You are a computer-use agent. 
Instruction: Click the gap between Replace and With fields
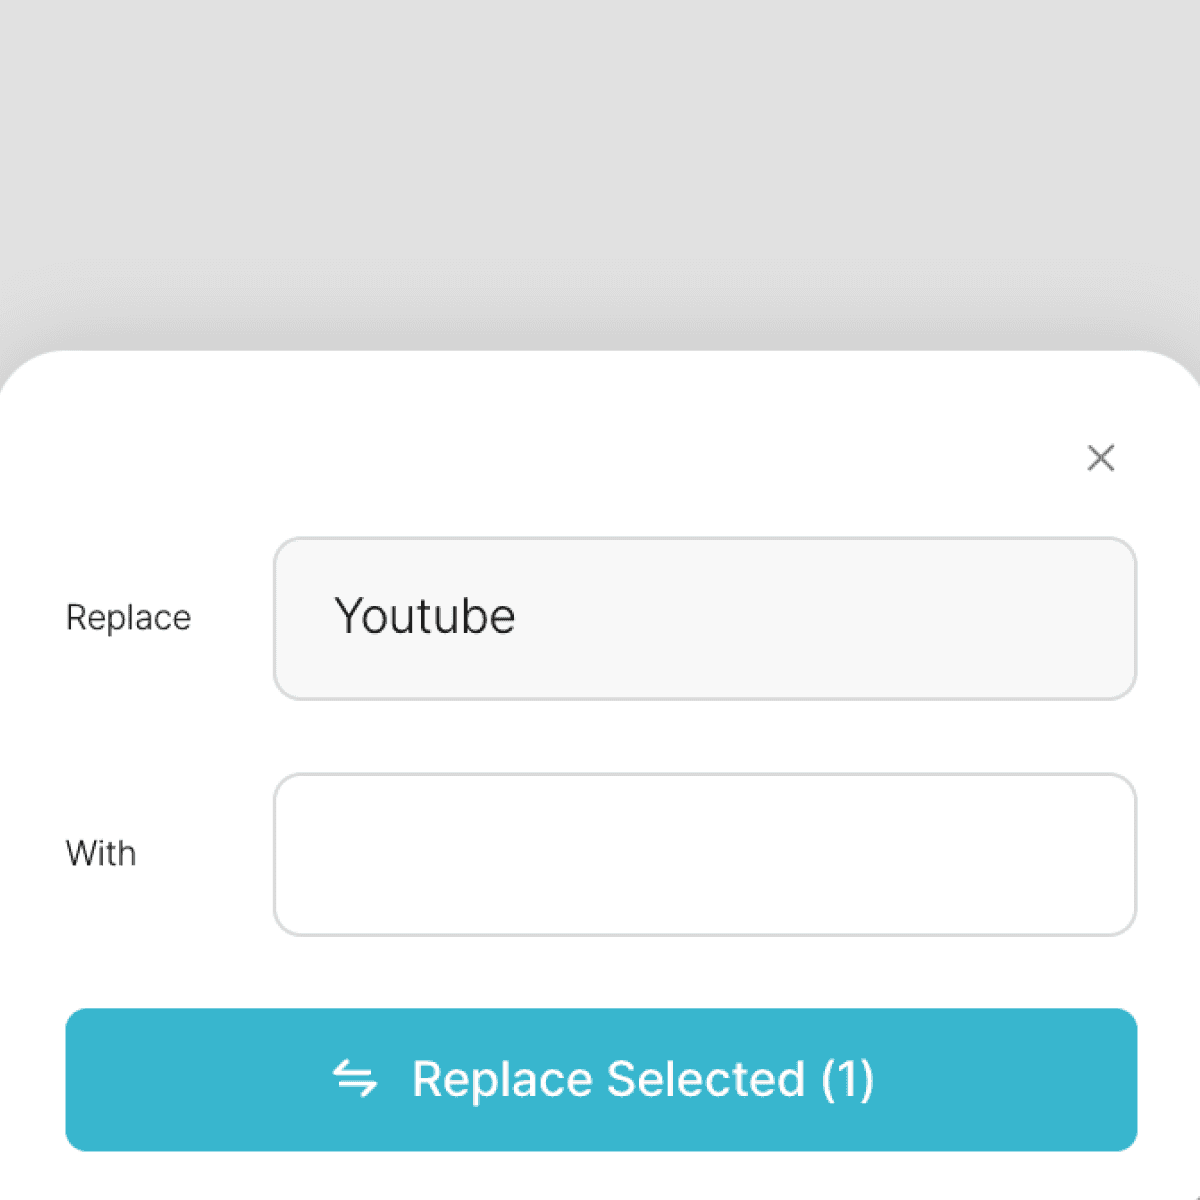(x=704, y=737)
